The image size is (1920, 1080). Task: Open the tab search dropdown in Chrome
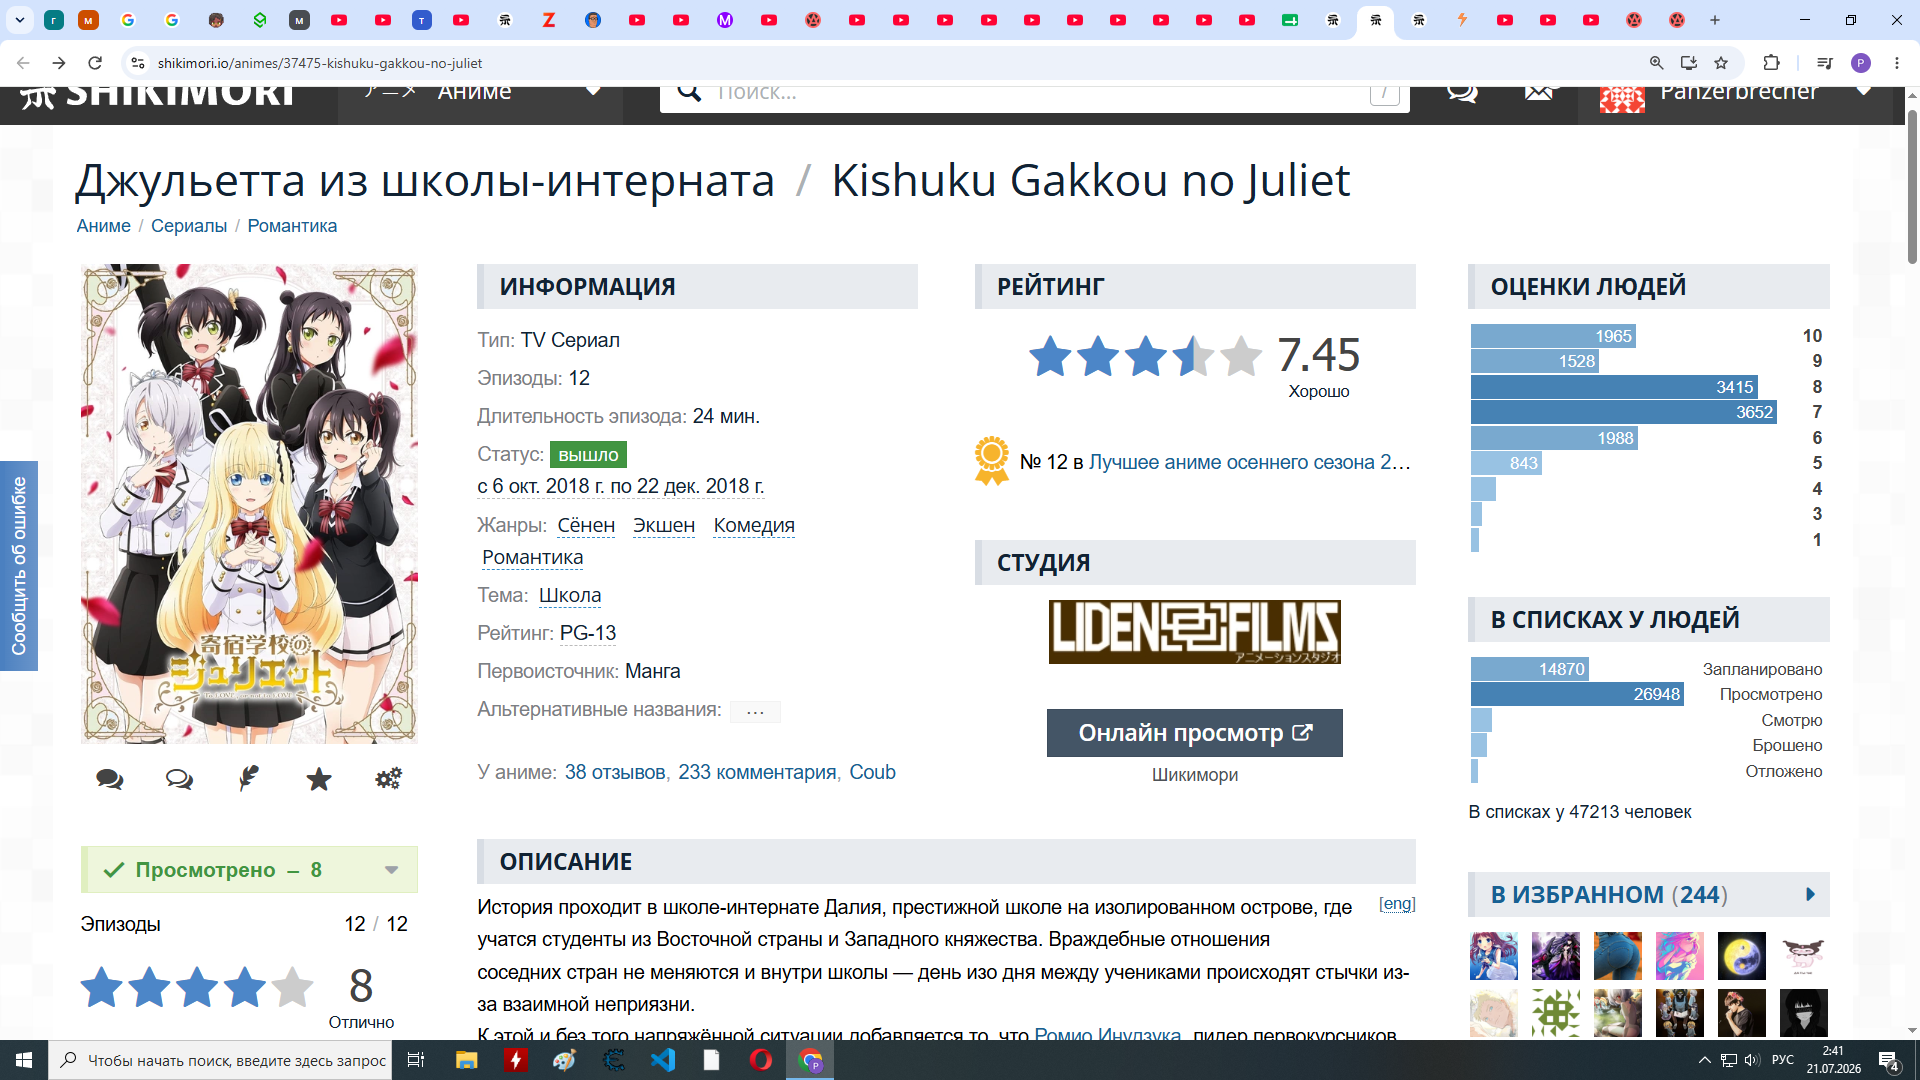20,20
